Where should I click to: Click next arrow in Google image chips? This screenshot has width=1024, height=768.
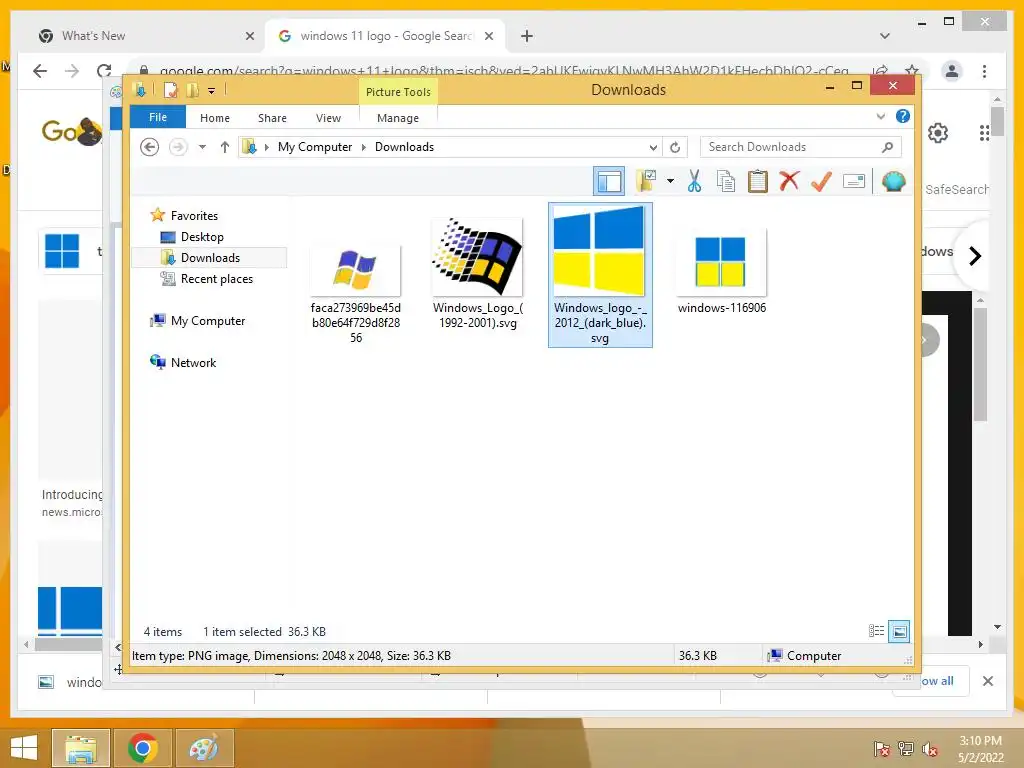click(x=975, y=256)
